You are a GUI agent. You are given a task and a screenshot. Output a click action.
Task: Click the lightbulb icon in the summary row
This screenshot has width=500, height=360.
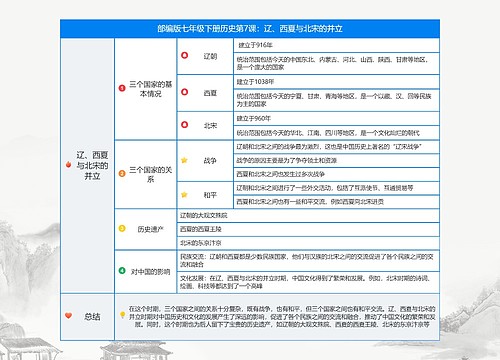click(122, 315)
